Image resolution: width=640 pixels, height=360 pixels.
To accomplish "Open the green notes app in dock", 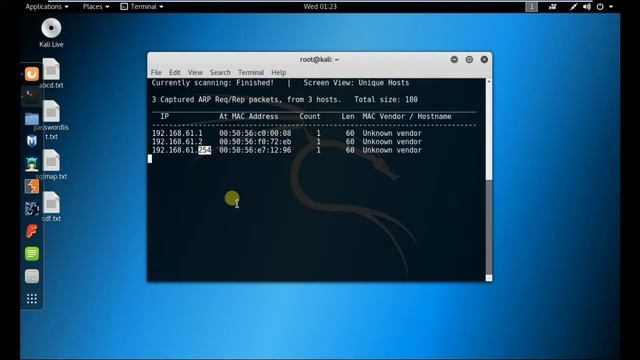I will 32,253.
